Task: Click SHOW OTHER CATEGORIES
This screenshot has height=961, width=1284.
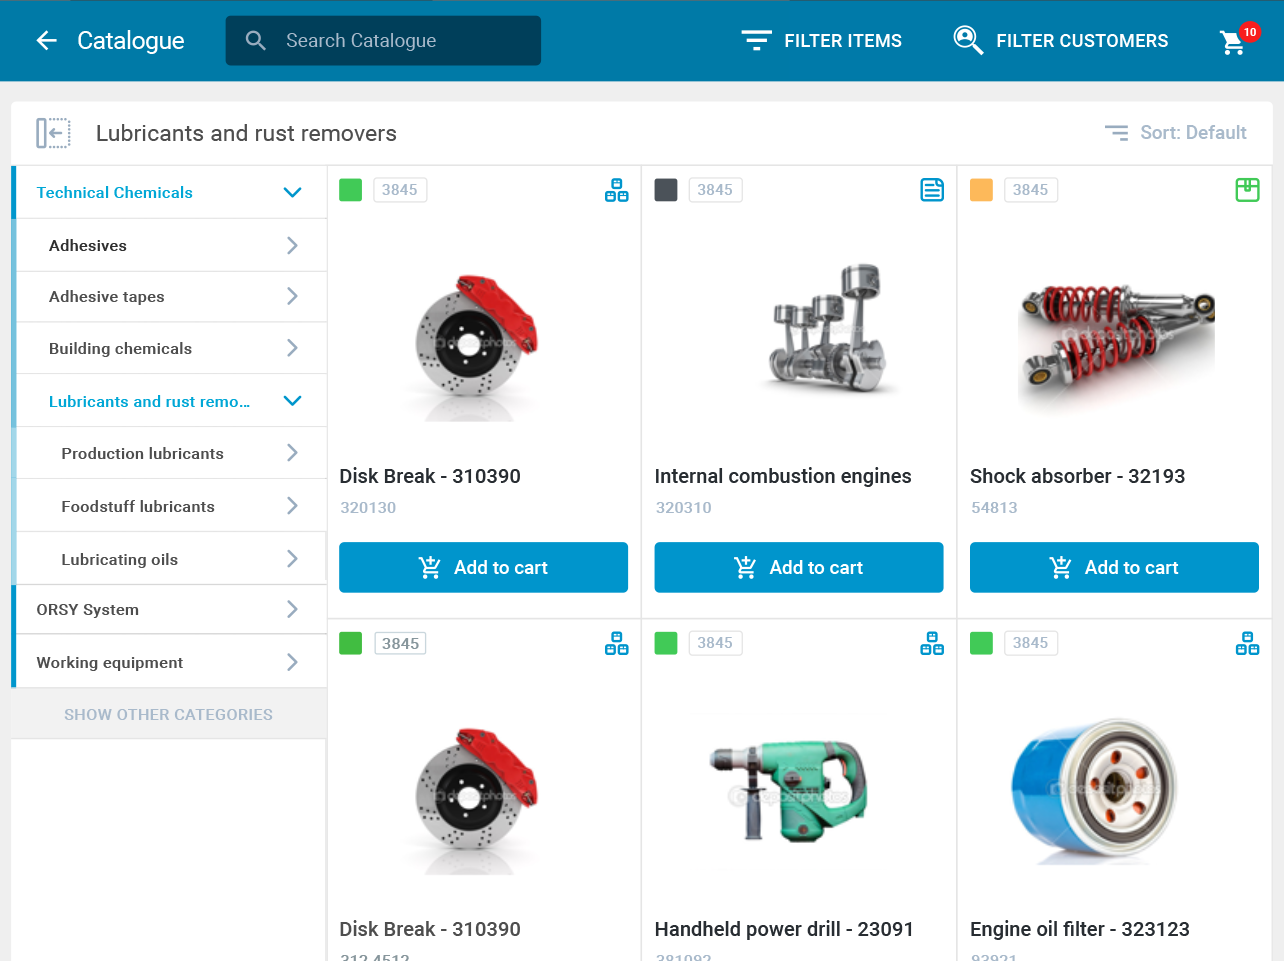Action: click(168, 714)
